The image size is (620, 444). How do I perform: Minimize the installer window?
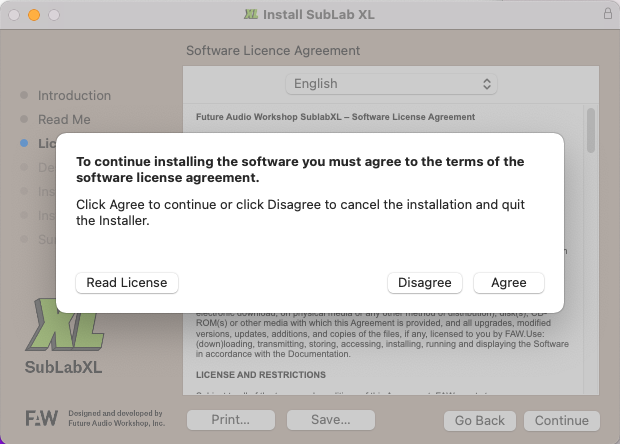(34, 15)
